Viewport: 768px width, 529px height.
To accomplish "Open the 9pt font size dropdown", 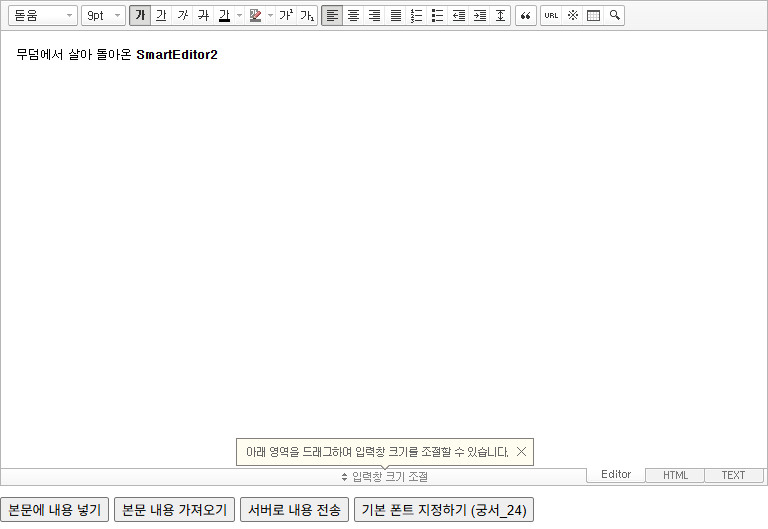I will tap(103, 16).
